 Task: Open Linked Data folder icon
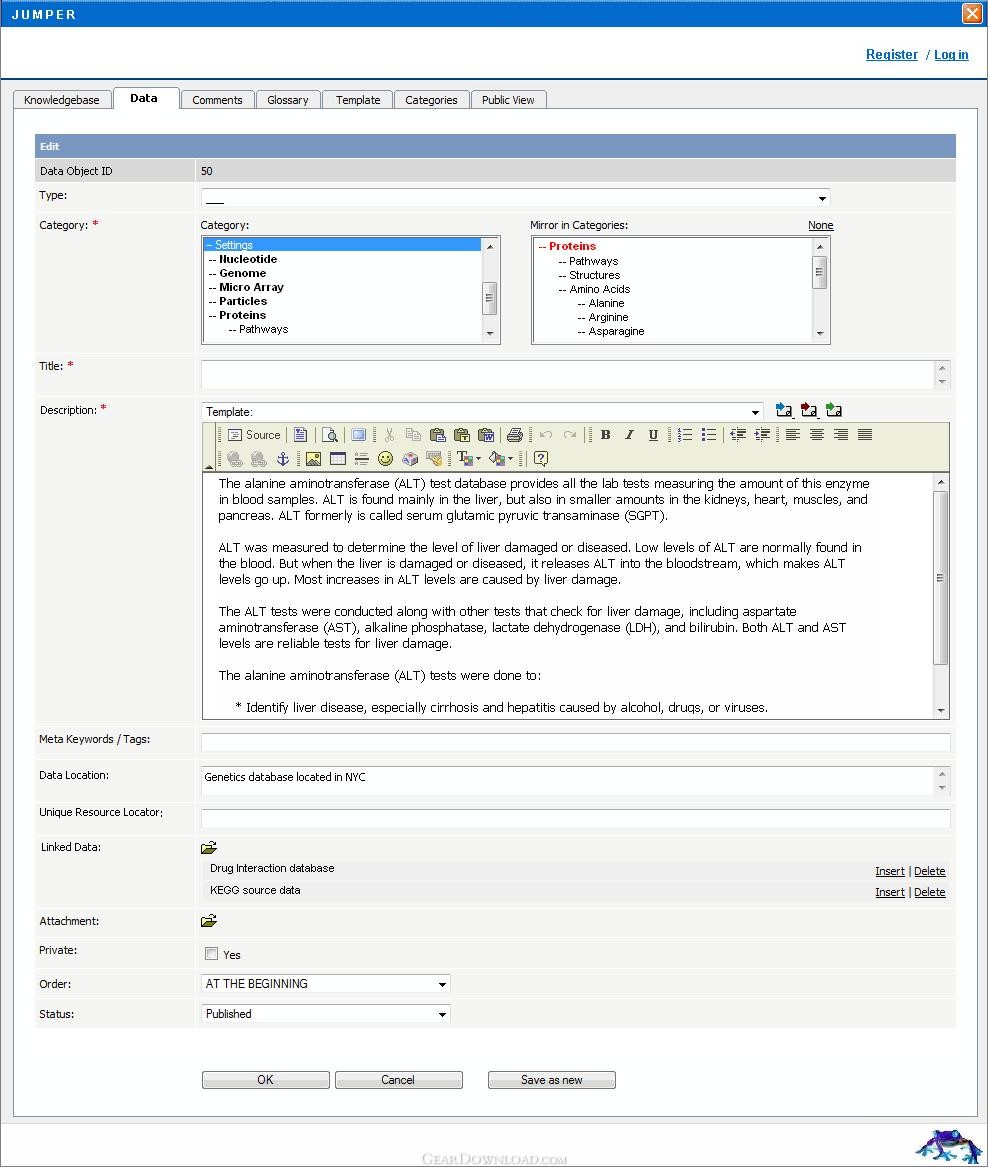(x=209, y=848)
